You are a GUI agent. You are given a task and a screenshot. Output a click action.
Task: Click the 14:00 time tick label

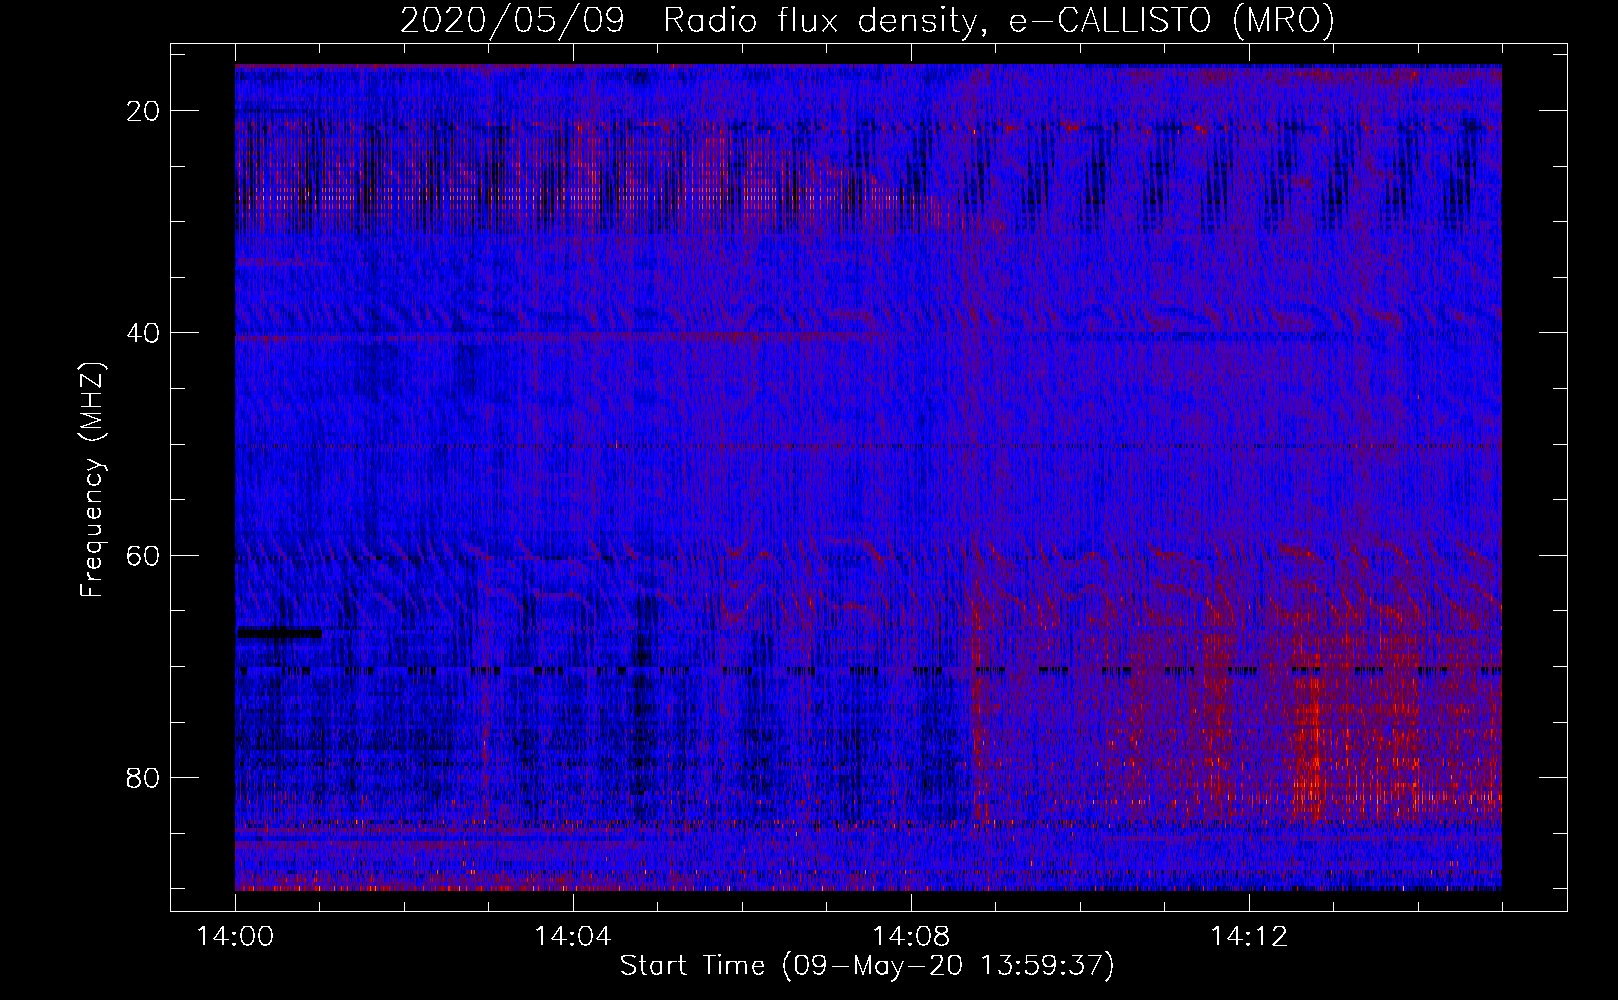pos(235,936)
